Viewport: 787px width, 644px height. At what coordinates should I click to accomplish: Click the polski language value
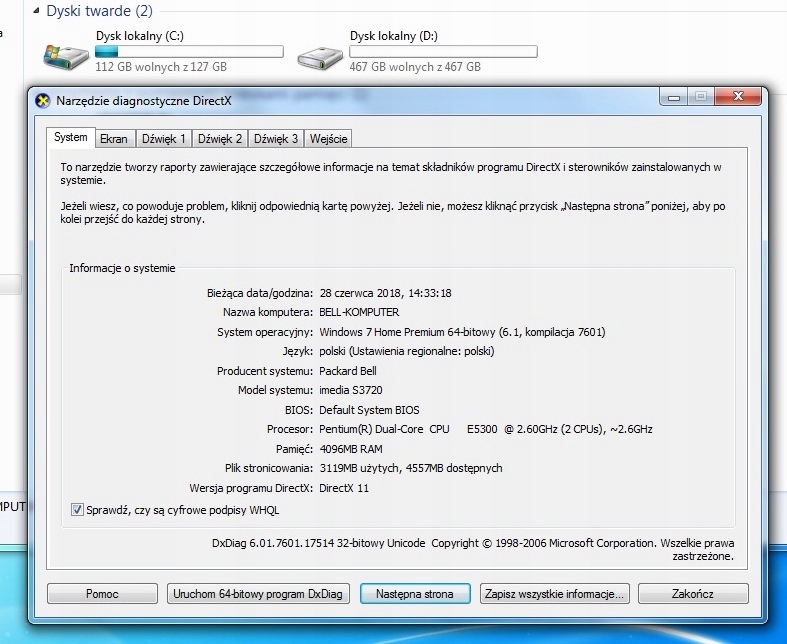click(x=407, y=351)
